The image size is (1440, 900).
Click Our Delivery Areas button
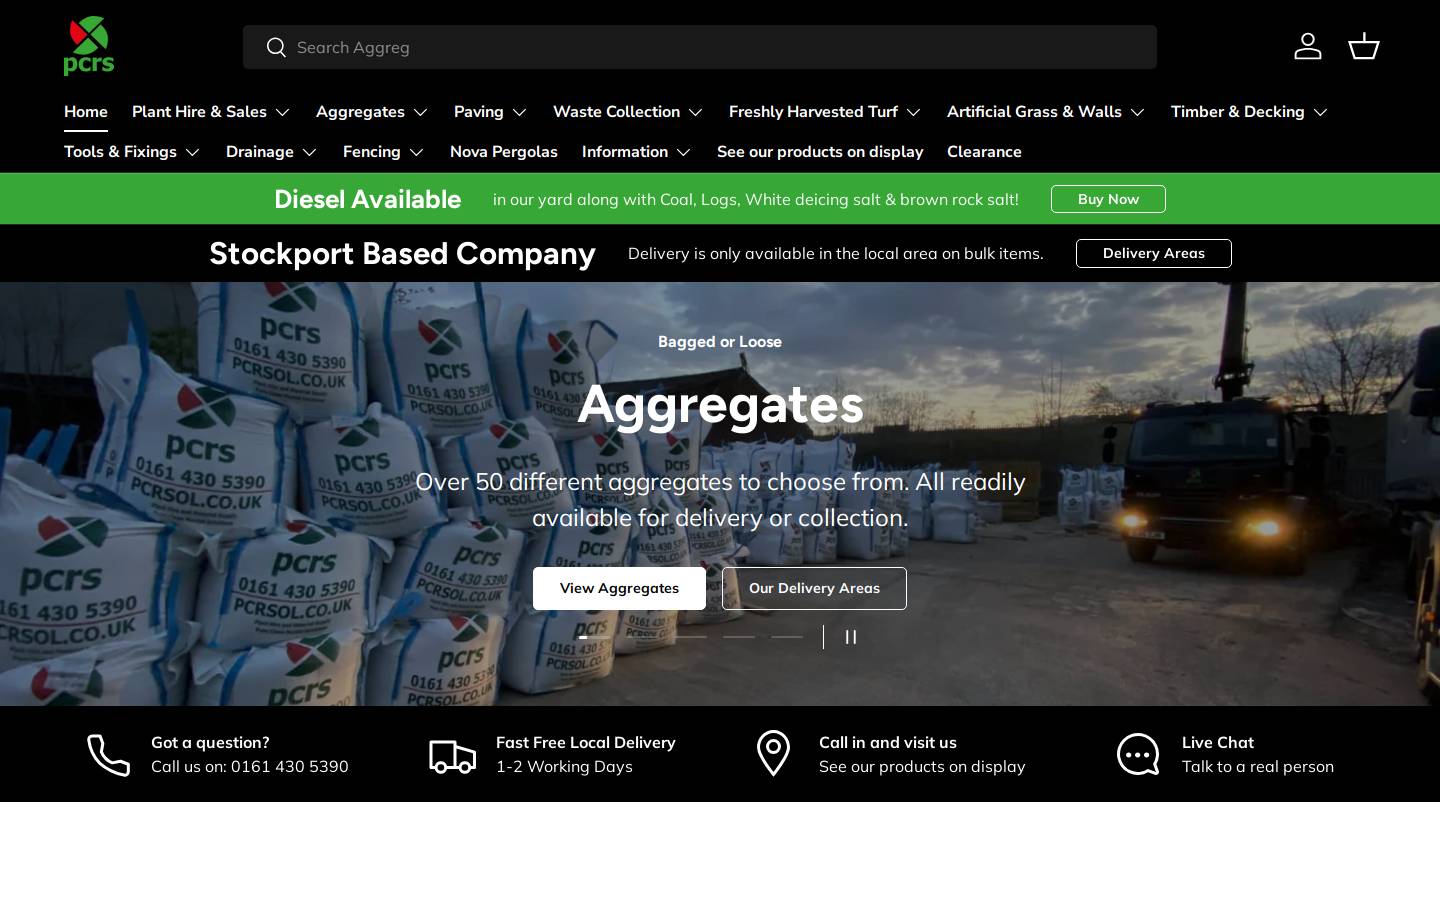click(814, 588)
